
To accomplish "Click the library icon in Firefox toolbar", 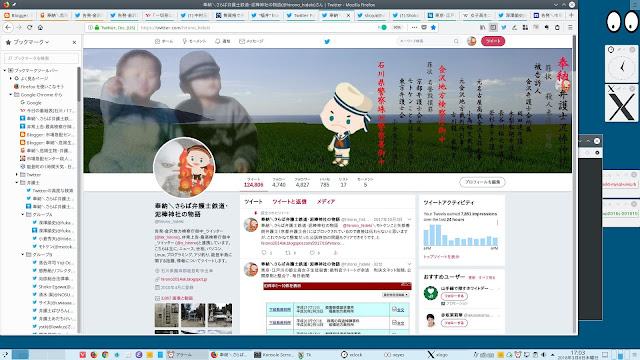I will click(x=482, y=27).
